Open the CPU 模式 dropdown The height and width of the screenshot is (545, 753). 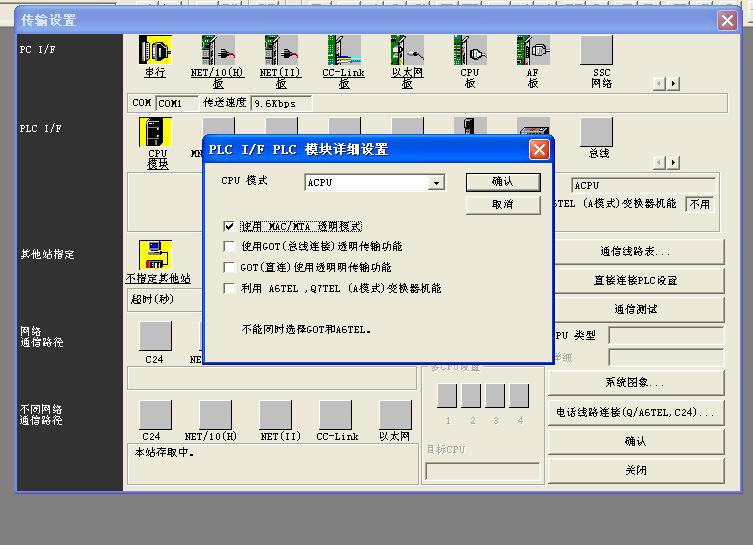[x=436, y=183]
